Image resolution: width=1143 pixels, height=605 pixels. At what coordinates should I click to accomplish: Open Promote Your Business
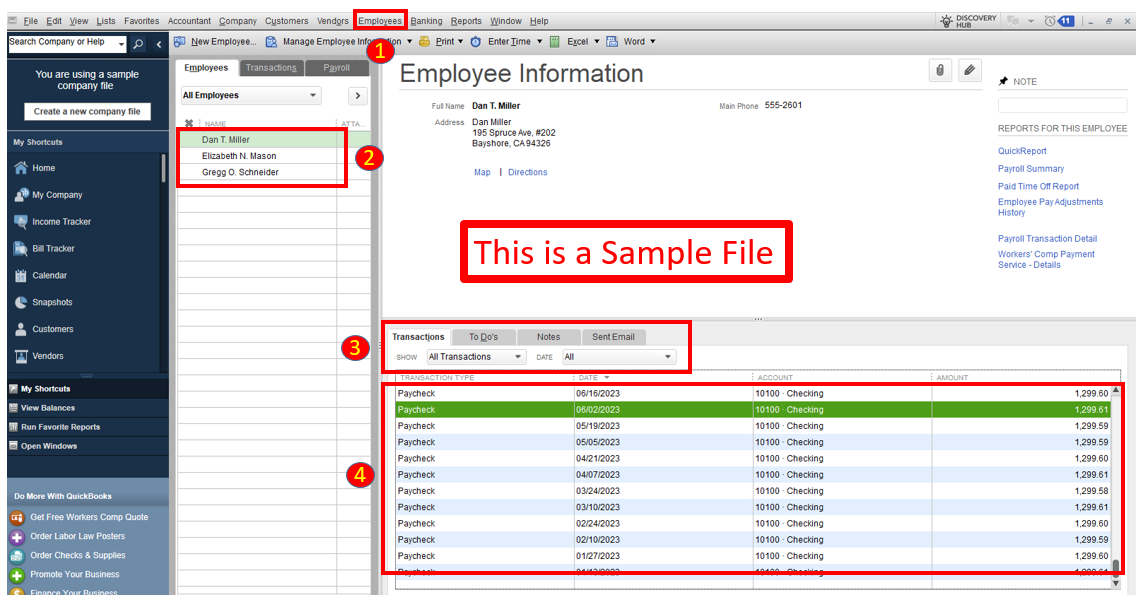tap(64, 574)
